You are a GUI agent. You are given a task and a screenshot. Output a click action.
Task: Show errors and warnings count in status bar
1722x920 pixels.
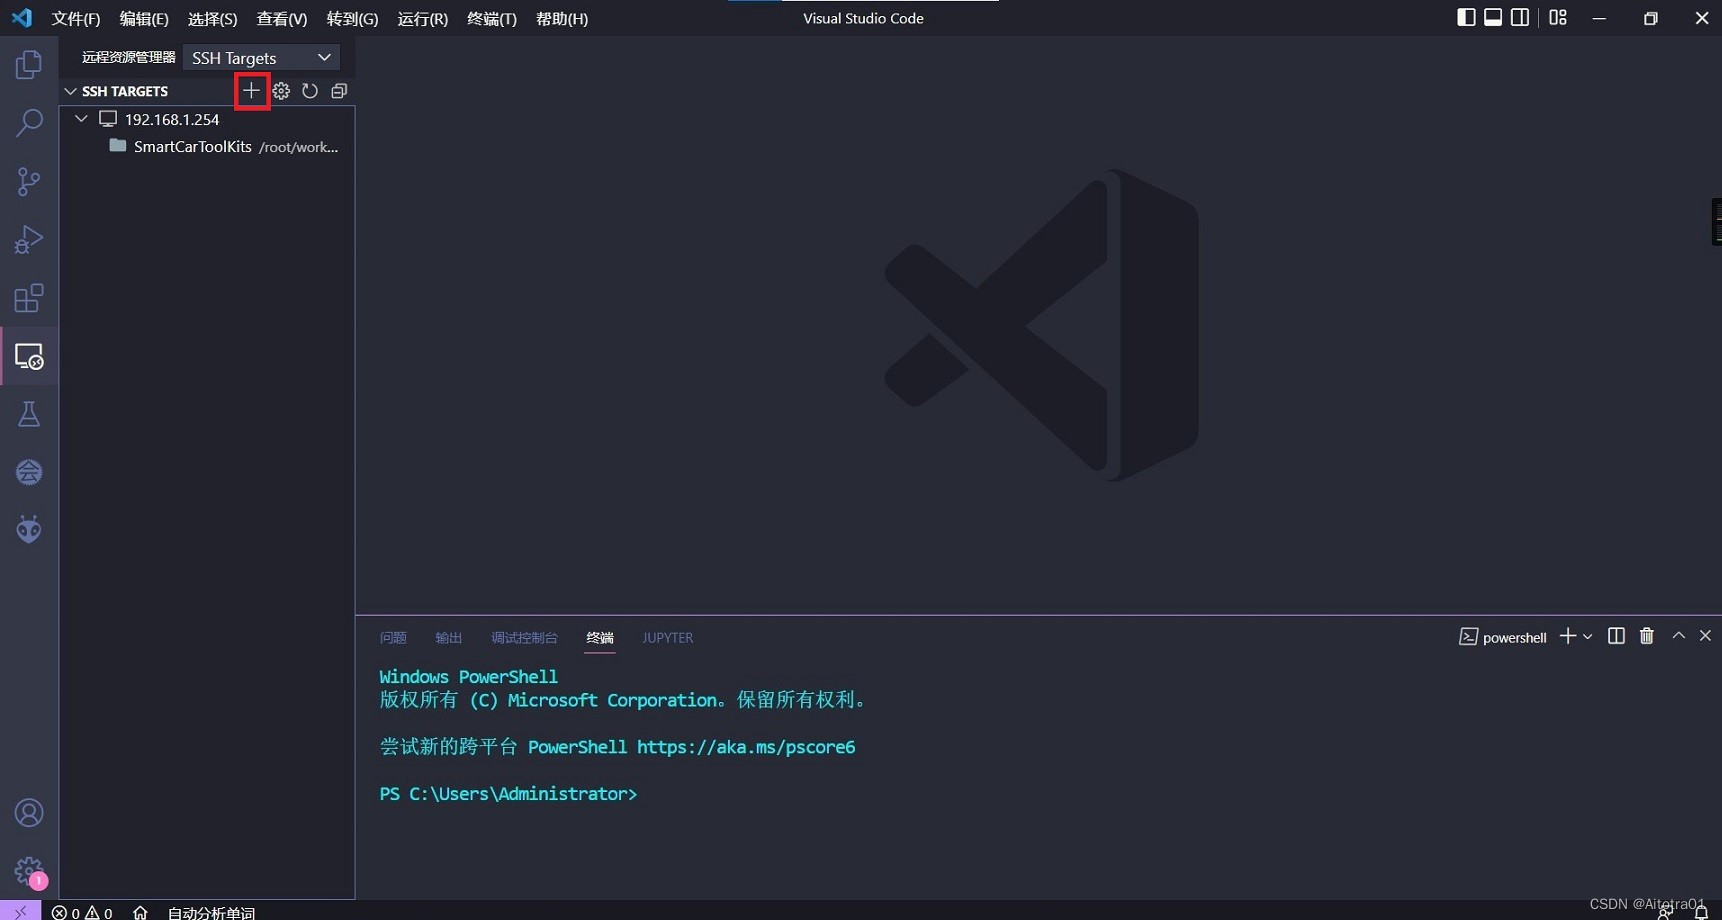click(x=82, y=912)
